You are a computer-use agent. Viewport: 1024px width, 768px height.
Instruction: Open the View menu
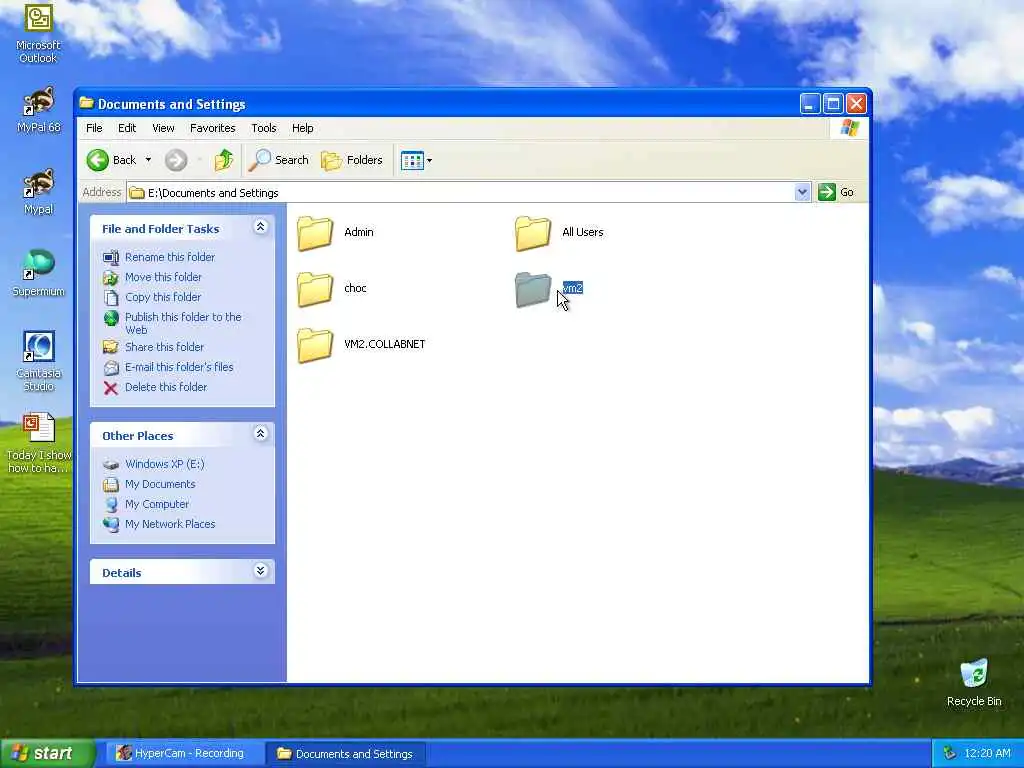pyautogui.click(x=163, y=128)
